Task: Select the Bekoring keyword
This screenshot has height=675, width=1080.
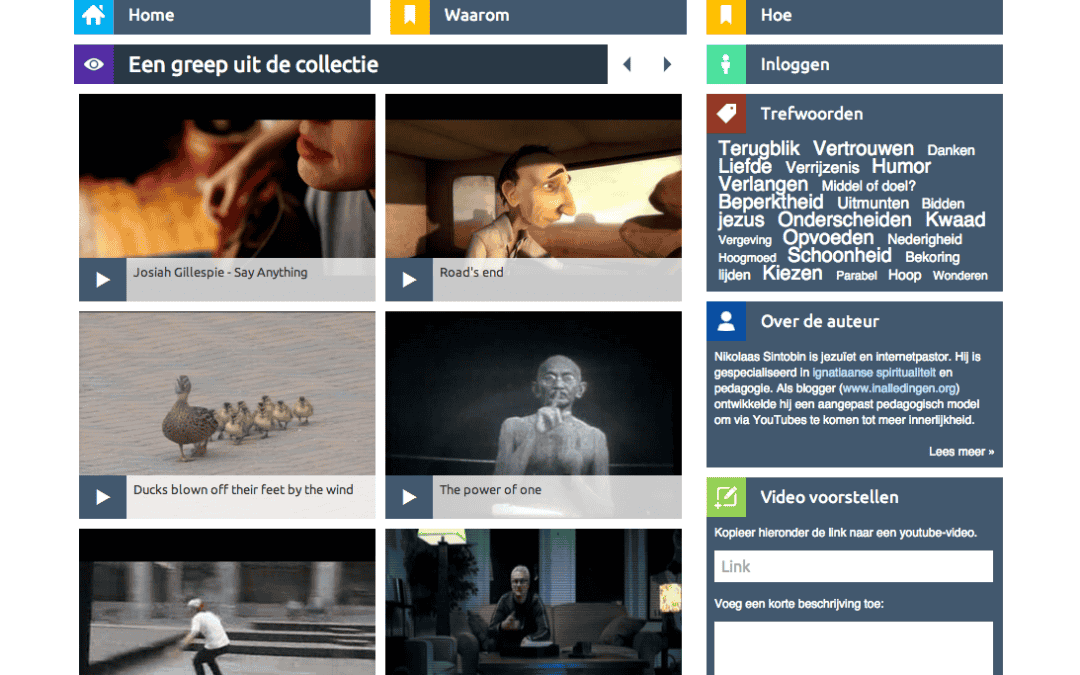Action: pos(932,258)
